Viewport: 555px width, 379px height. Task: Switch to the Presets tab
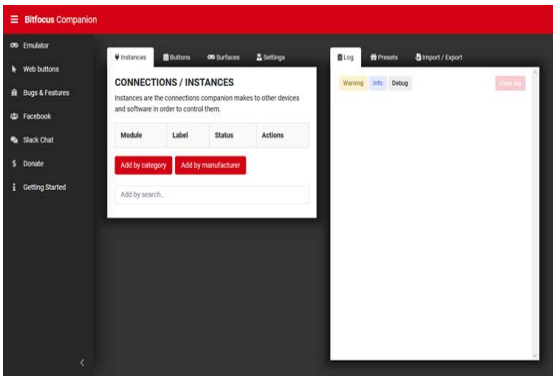point(384,57)
